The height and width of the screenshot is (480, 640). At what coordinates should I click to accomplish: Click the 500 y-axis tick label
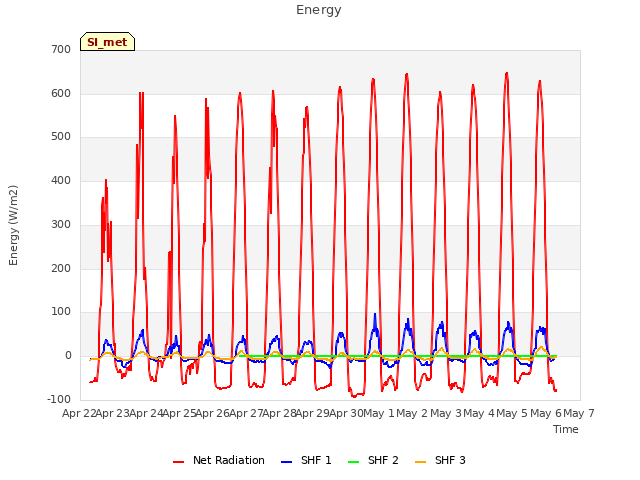(61, 137)
